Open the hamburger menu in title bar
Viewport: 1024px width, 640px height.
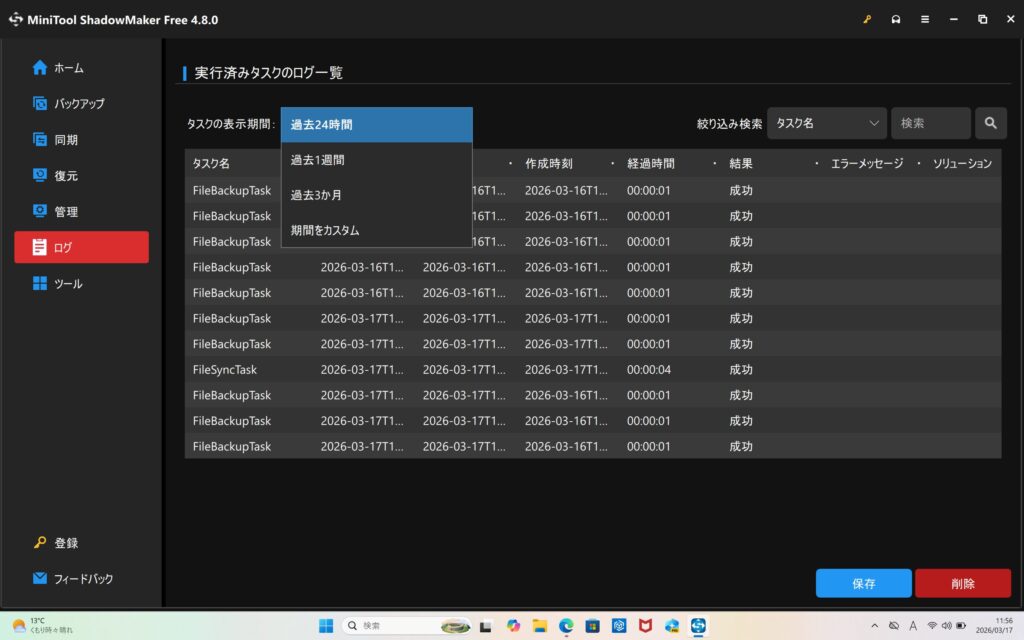pos(925,20)
